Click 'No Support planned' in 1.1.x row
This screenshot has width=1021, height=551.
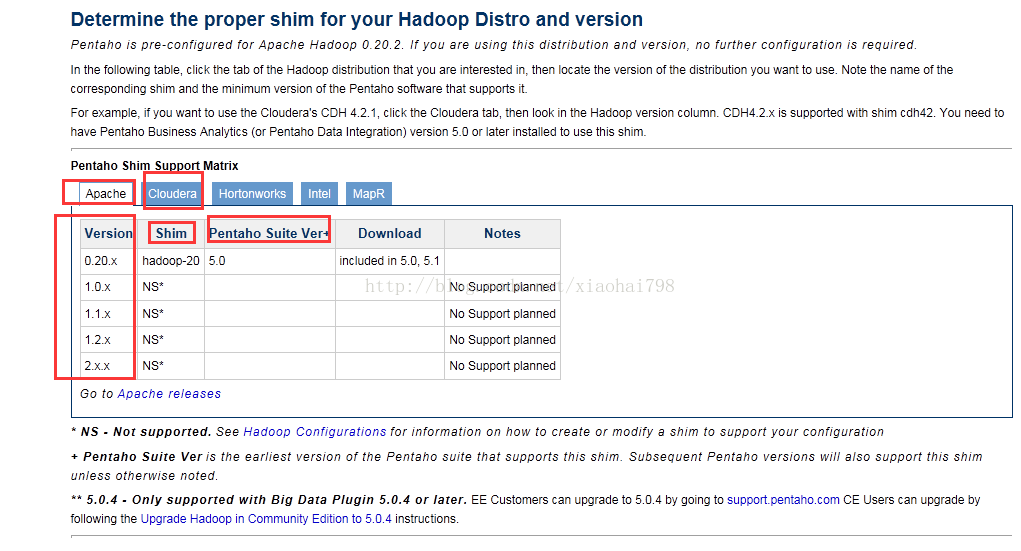(502, 314)
